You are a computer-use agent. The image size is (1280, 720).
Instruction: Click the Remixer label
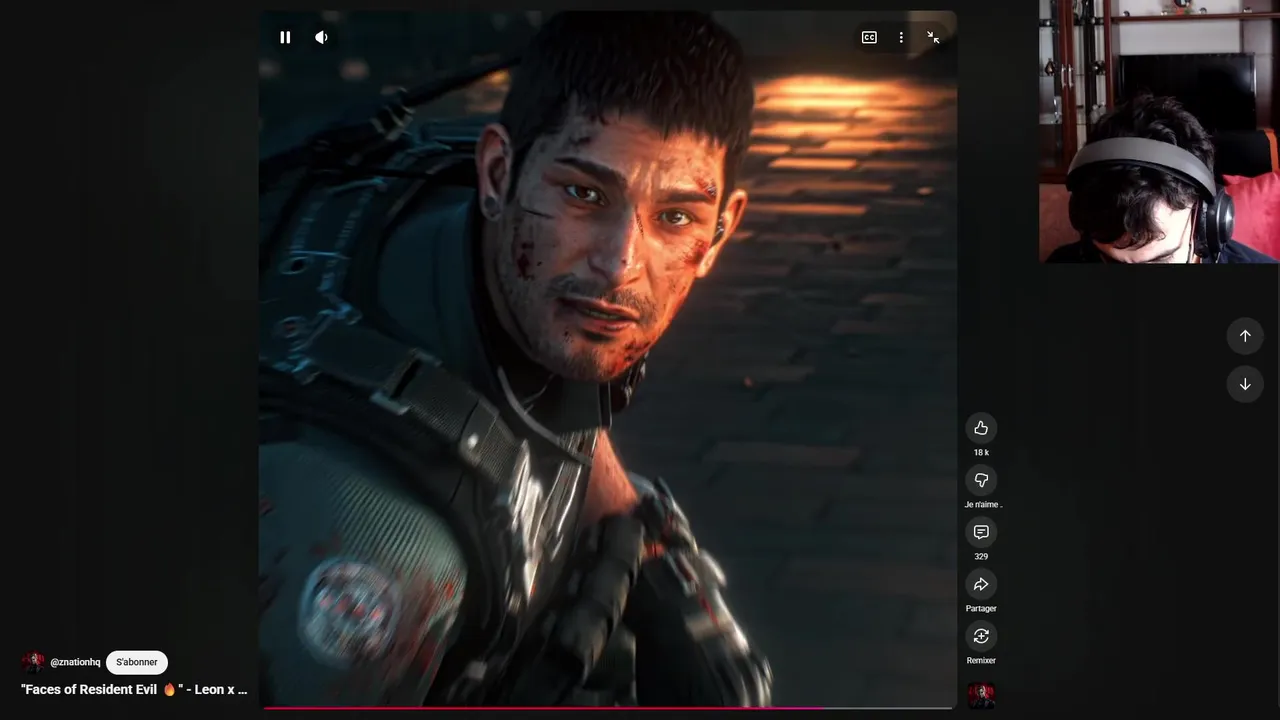(981, 660)
